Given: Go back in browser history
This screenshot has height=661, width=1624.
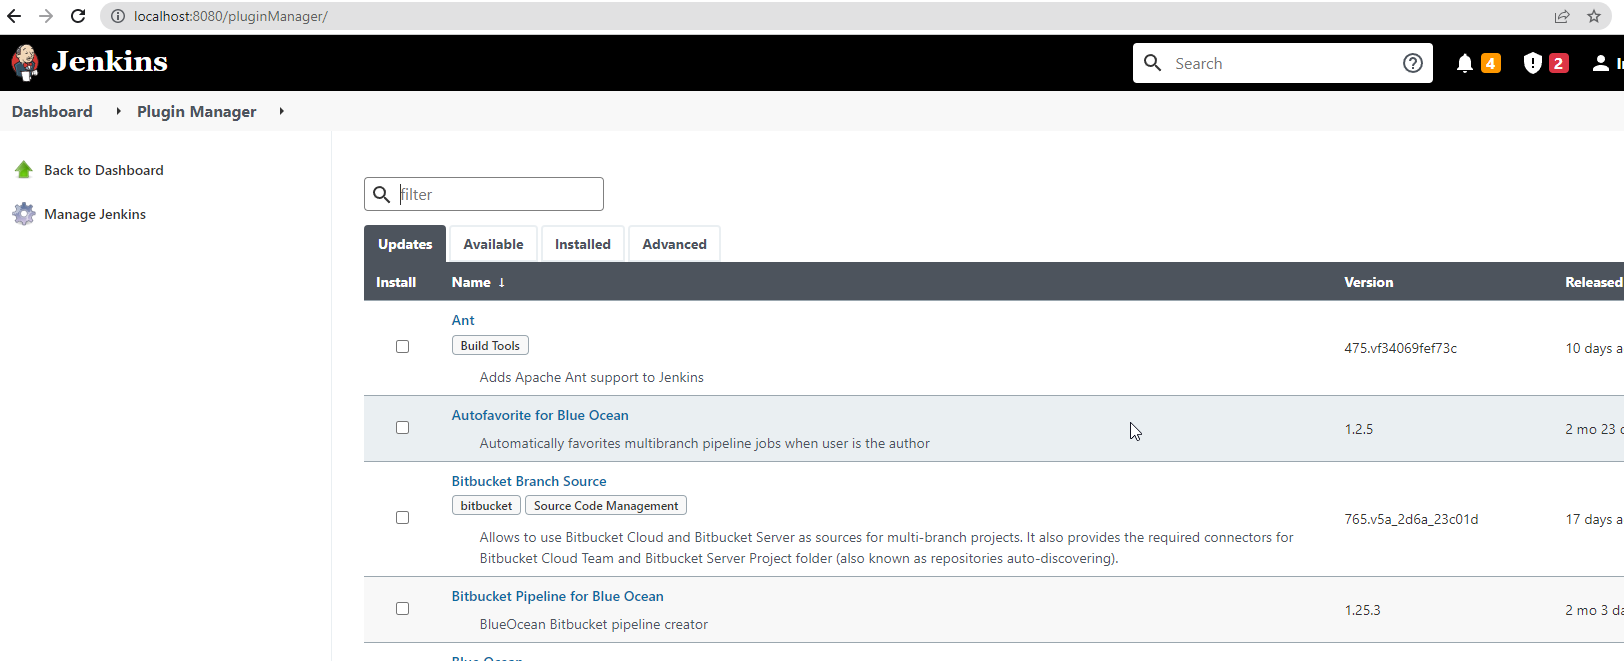Looking at the screenshot, I should click(14, 16).
